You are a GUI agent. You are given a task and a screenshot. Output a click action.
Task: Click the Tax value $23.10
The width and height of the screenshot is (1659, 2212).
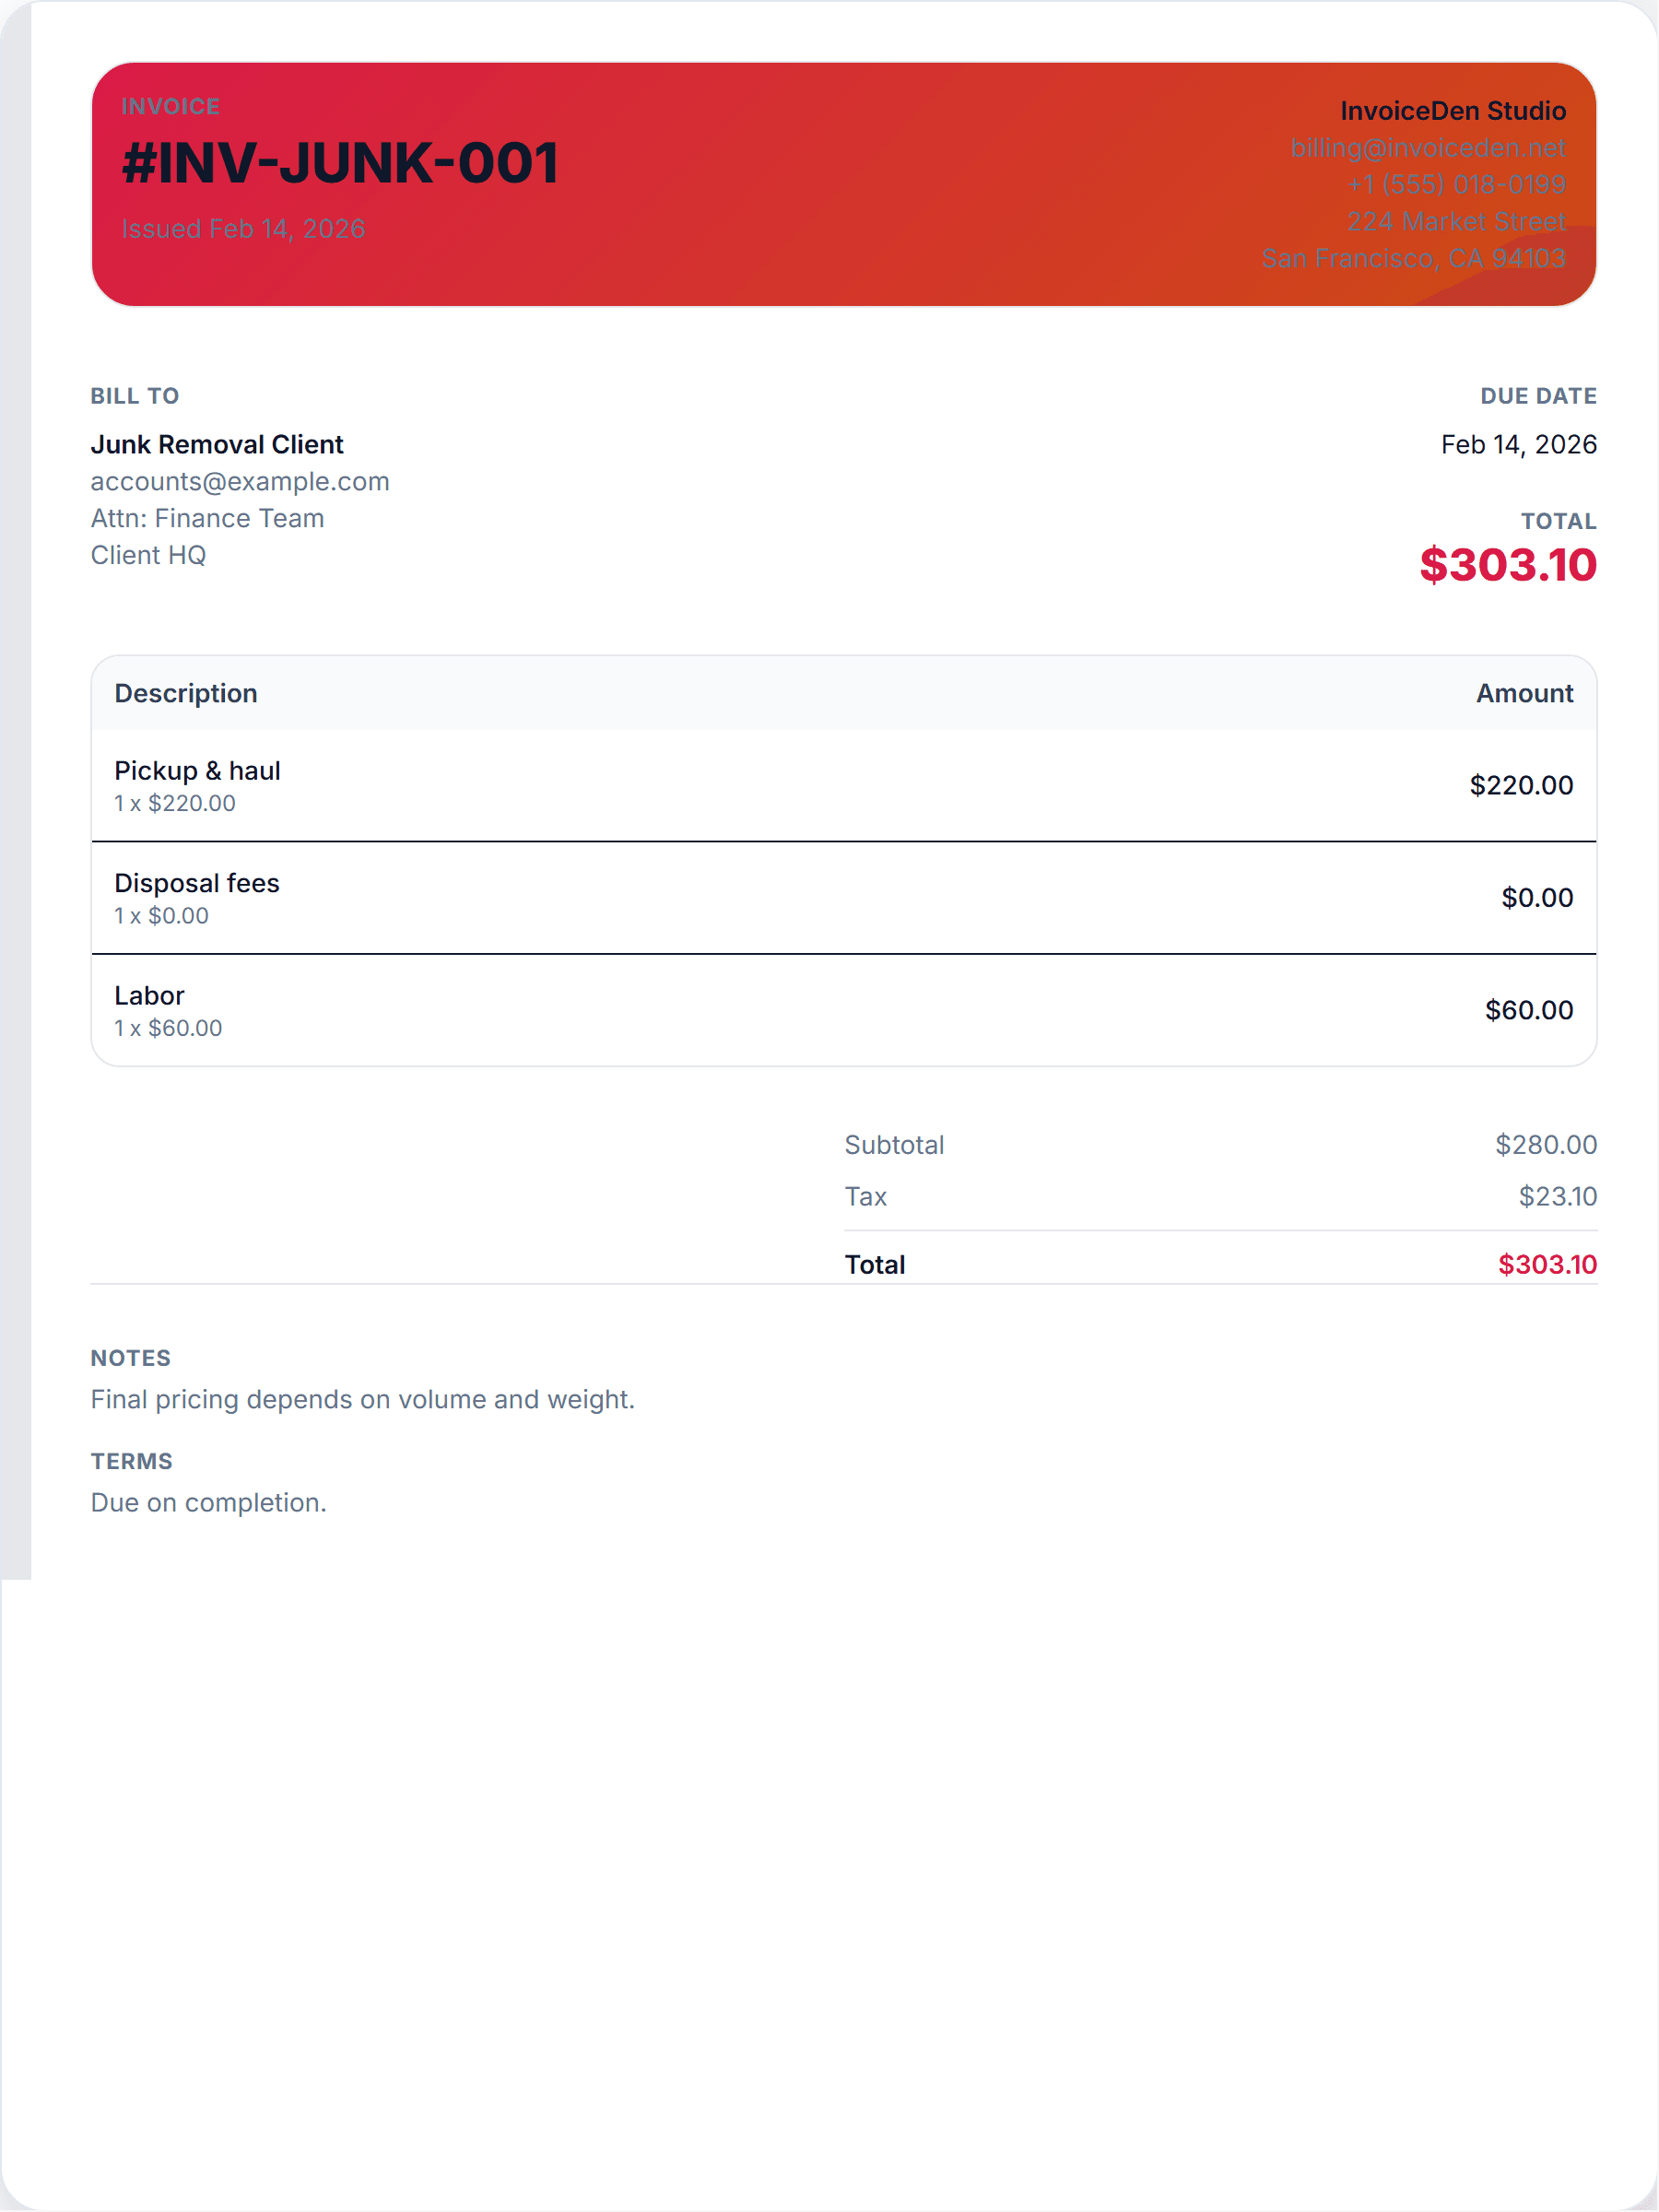[x=1557, y=1196]
